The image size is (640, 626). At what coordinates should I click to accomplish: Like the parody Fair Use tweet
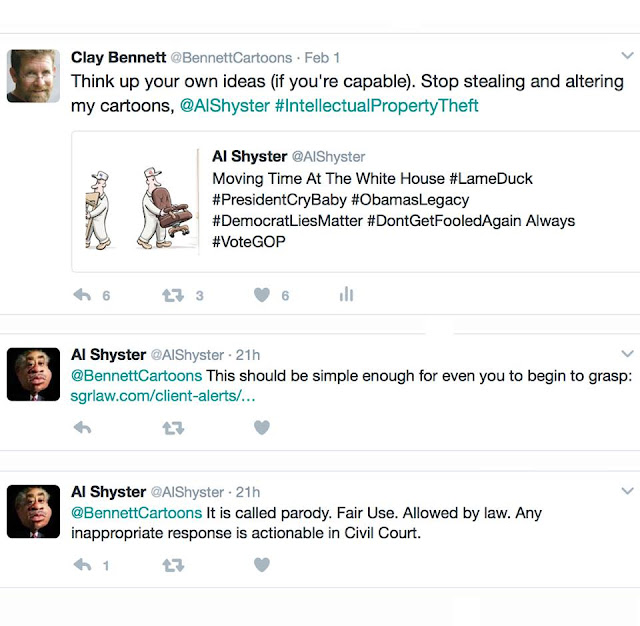261,565
